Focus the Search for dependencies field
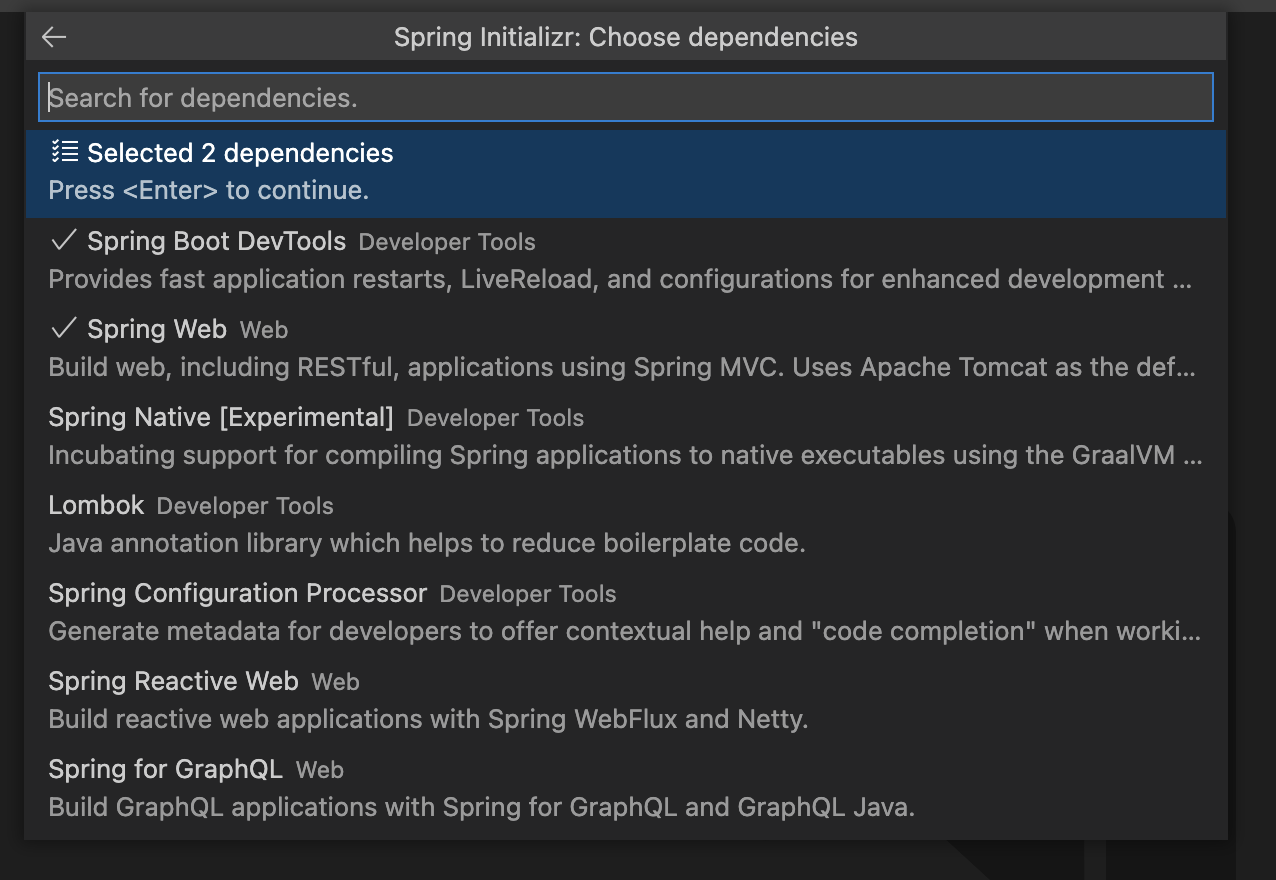 pos(625,98)
